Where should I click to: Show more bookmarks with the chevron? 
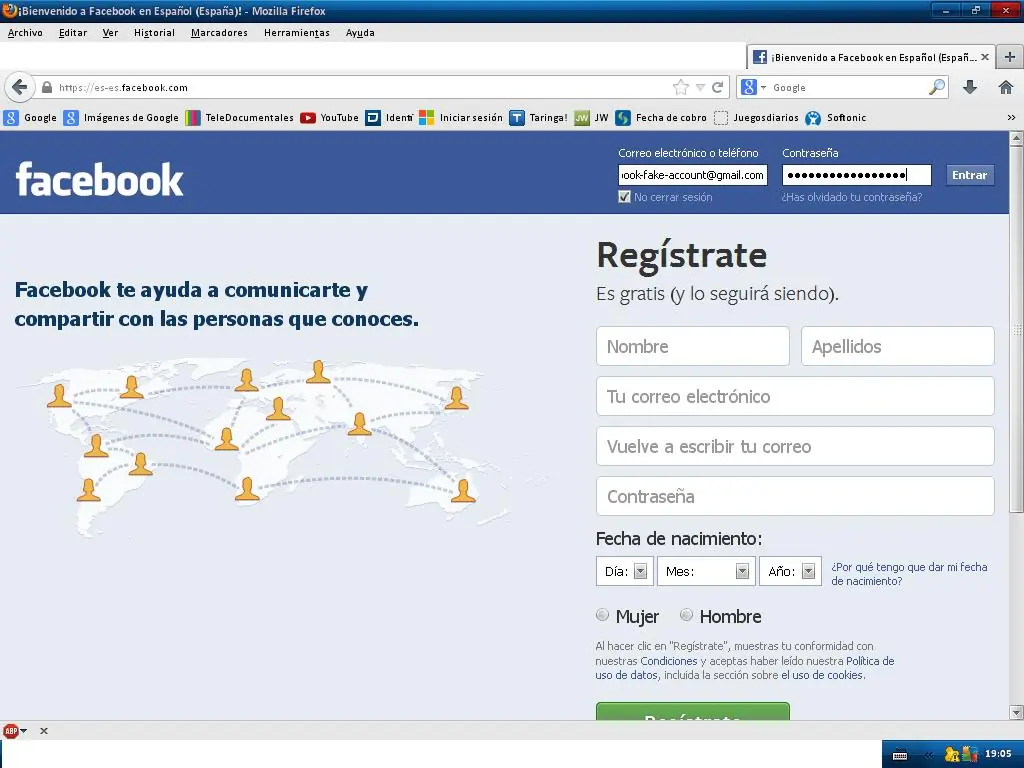(x=1011, y=118)
